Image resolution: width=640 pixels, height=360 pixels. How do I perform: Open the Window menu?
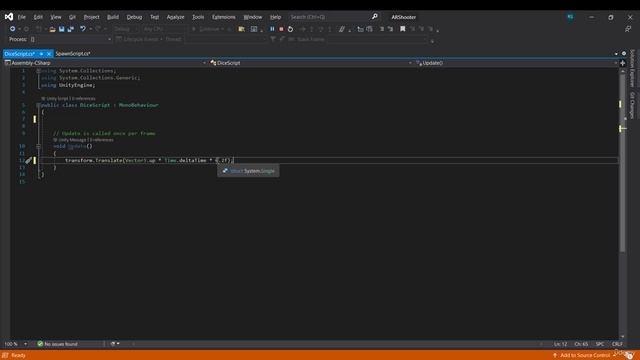click(x=253, y=17)
